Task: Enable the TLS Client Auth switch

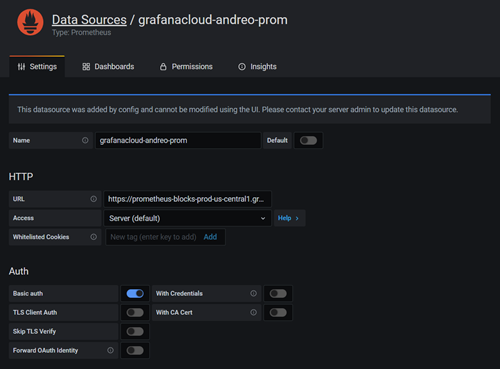Action: click(135, 312)
